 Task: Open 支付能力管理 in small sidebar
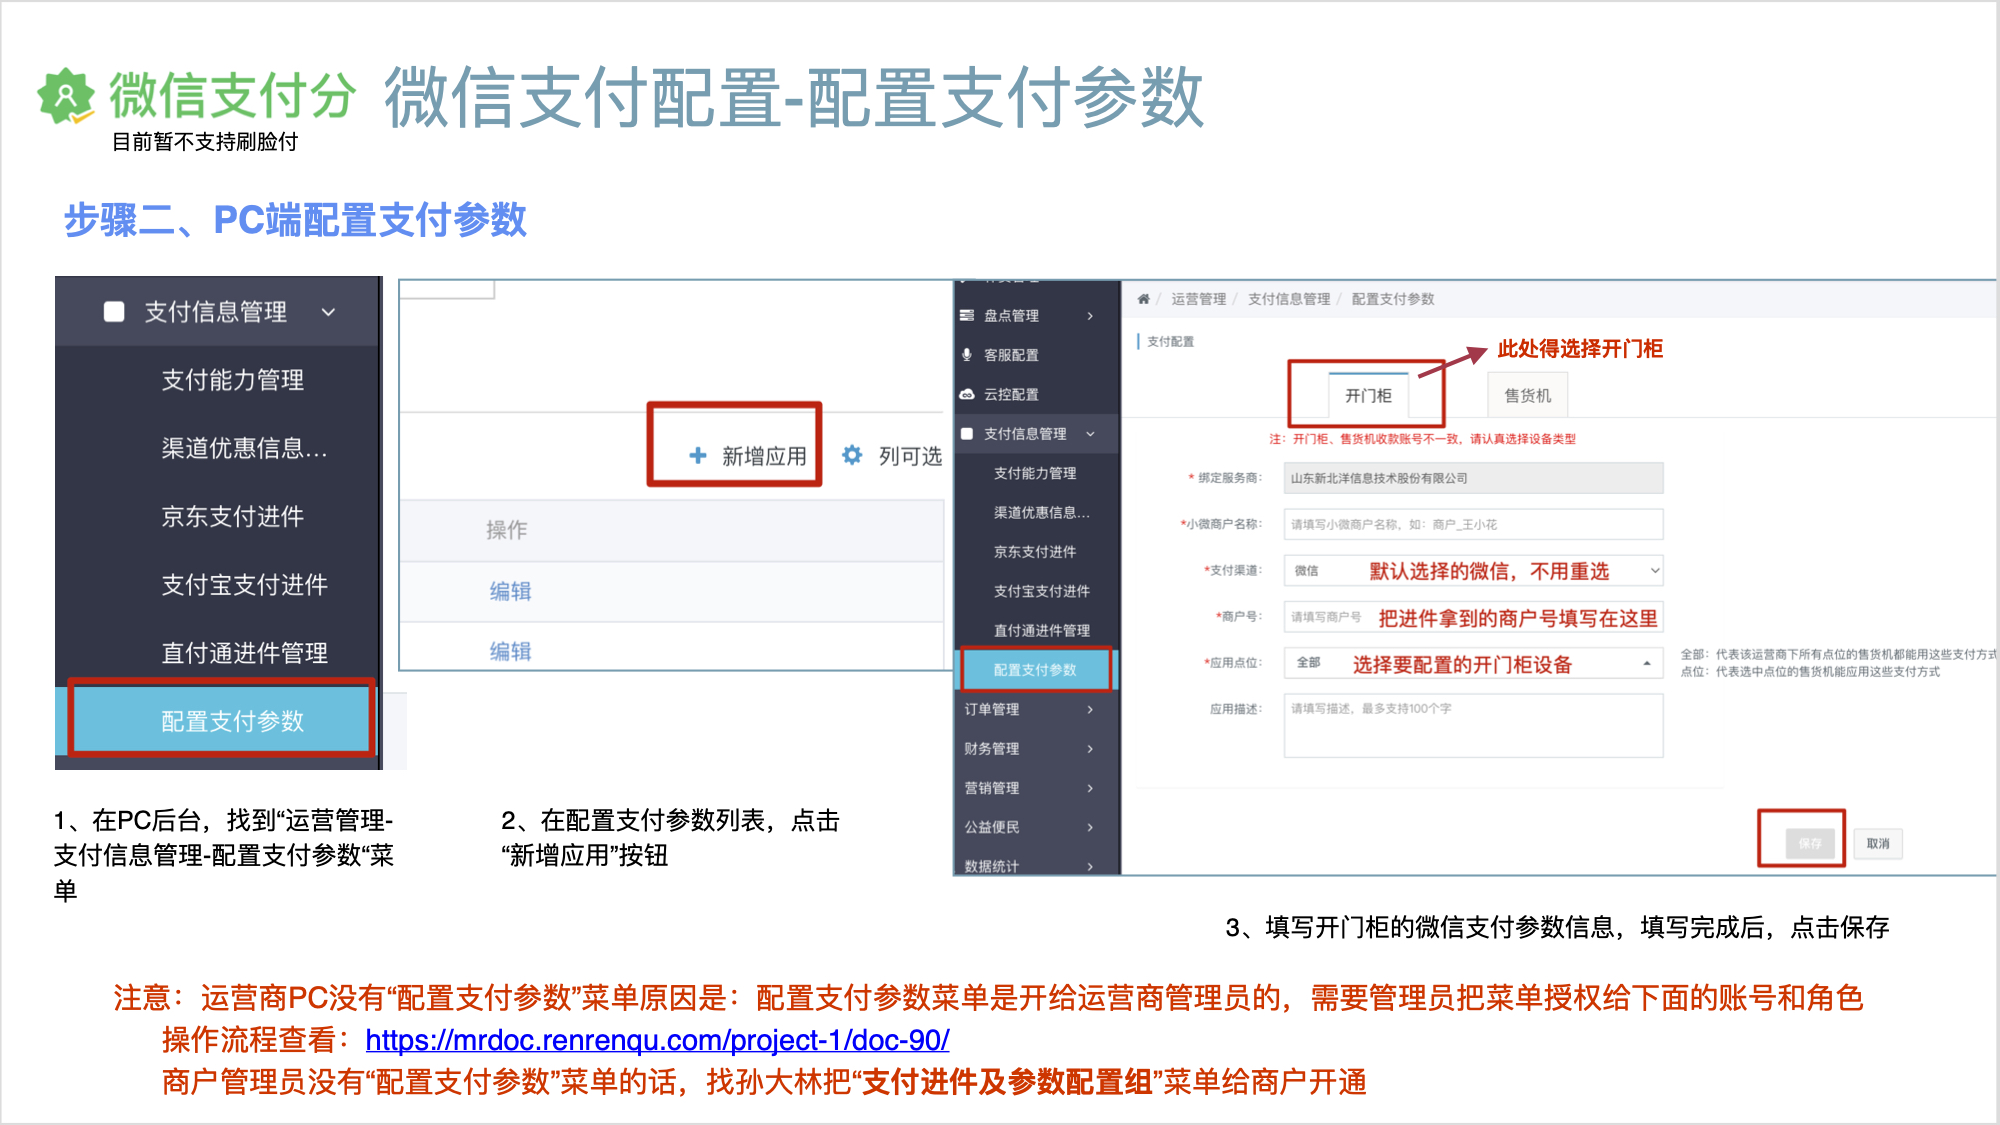pyautogui.click(x=1035, y=473)
